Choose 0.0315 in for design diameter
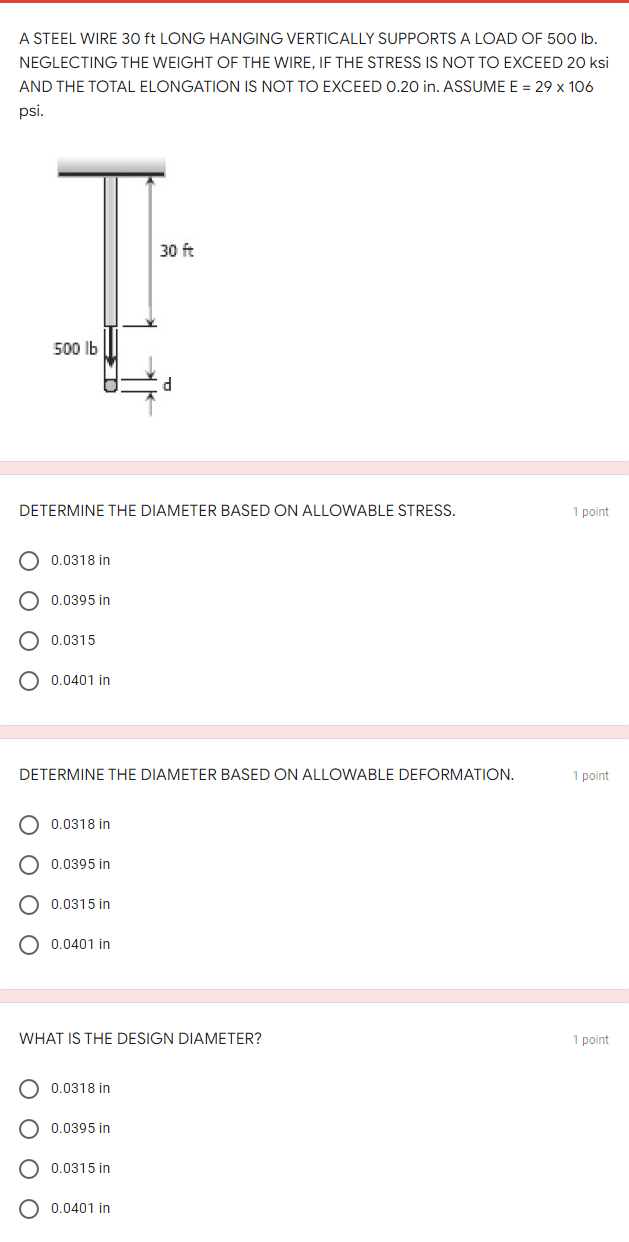Image resolution: width=629 pixels, height=1242 pixels. (29, 1168)
